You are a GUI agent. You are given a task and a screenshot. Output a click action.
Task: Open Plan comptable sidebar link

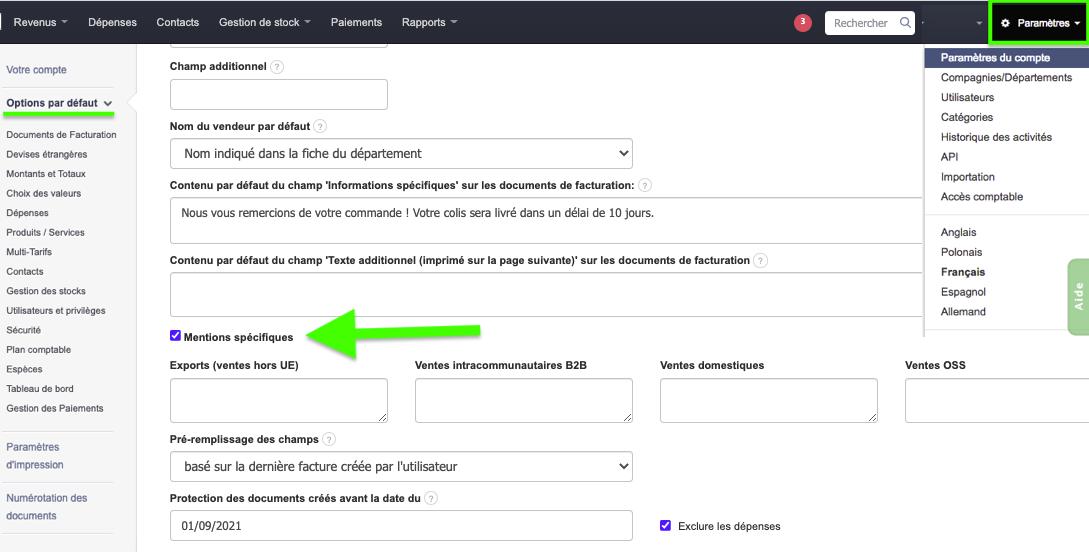click(x=38, y=349)
